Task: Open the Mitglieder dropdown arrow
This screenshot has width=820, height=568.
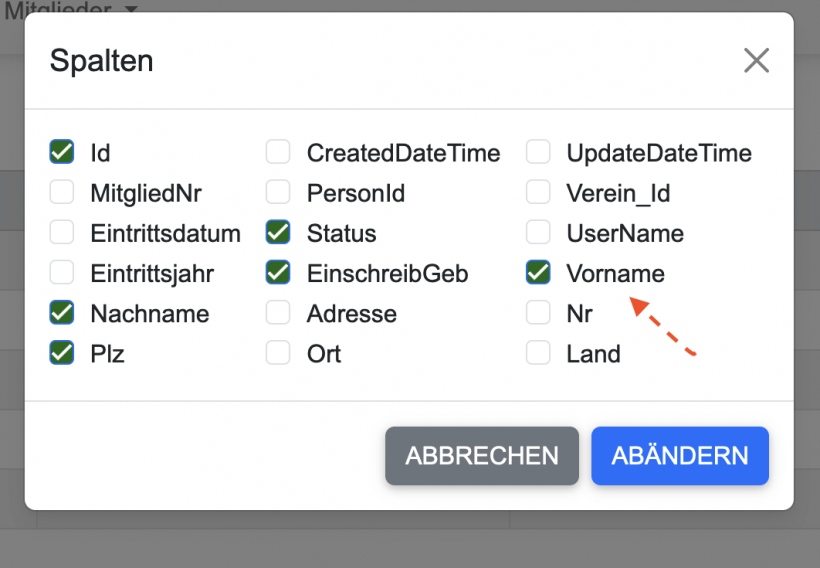Action: (x=131, y=8)
